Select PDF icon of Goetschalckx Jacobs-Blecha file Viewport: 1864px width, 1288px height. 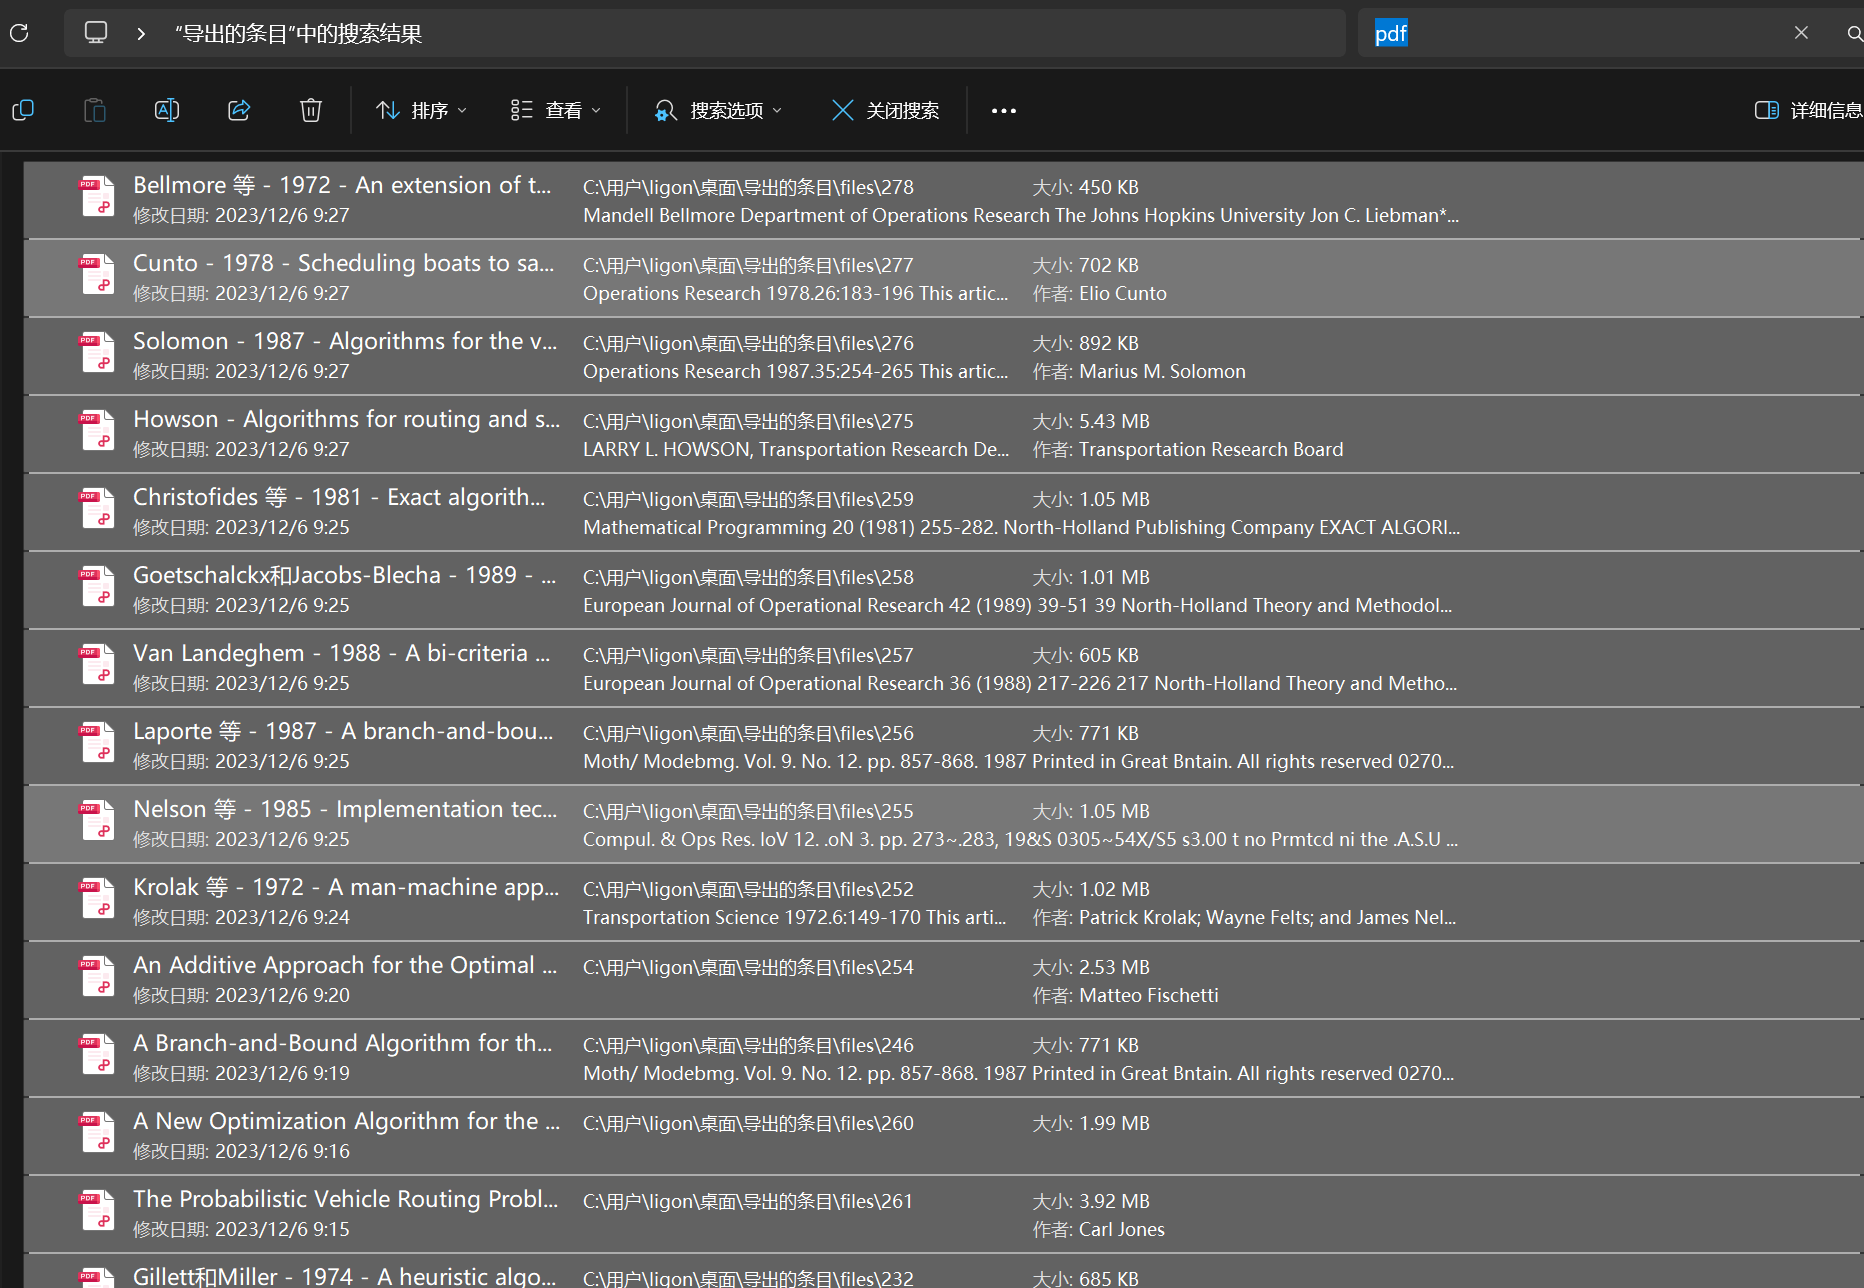(98, 587)
